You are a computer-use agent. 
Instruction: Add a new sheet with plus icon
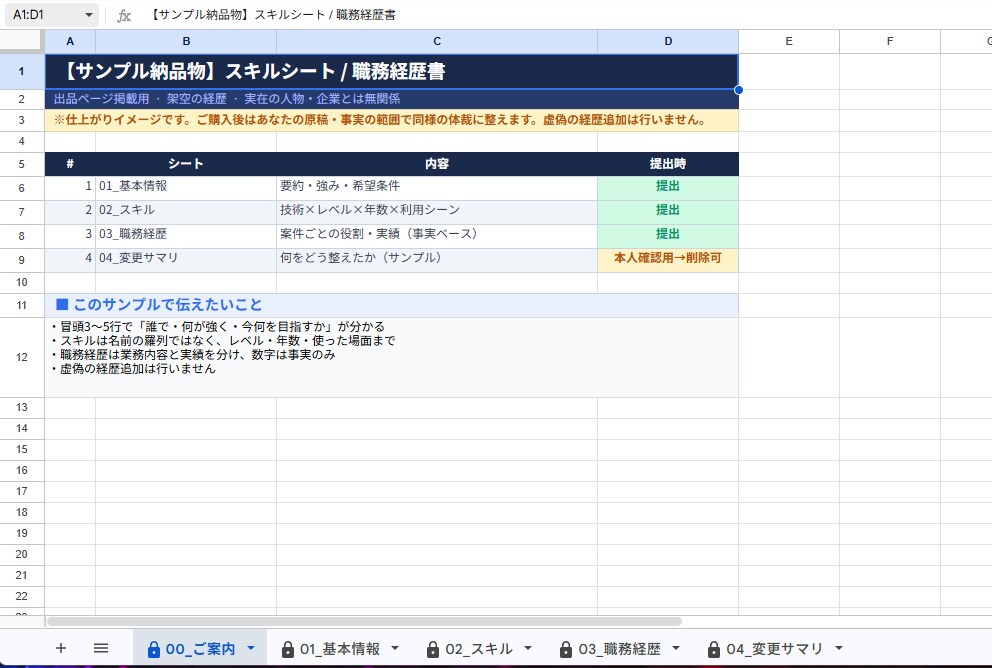(x=61, y=648)
